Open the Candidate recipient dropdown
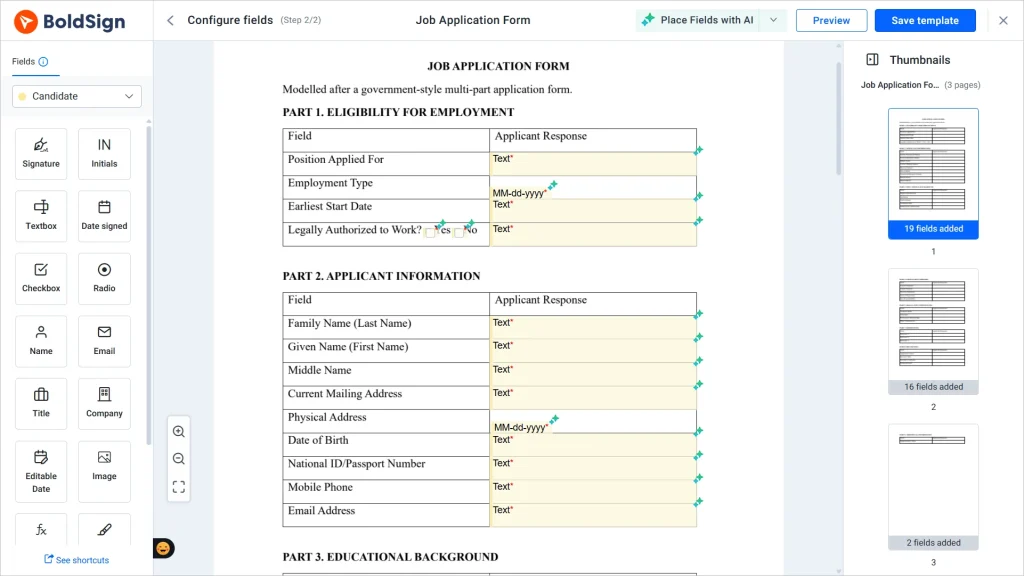The image size is (1024, 576). coord(77,97)
